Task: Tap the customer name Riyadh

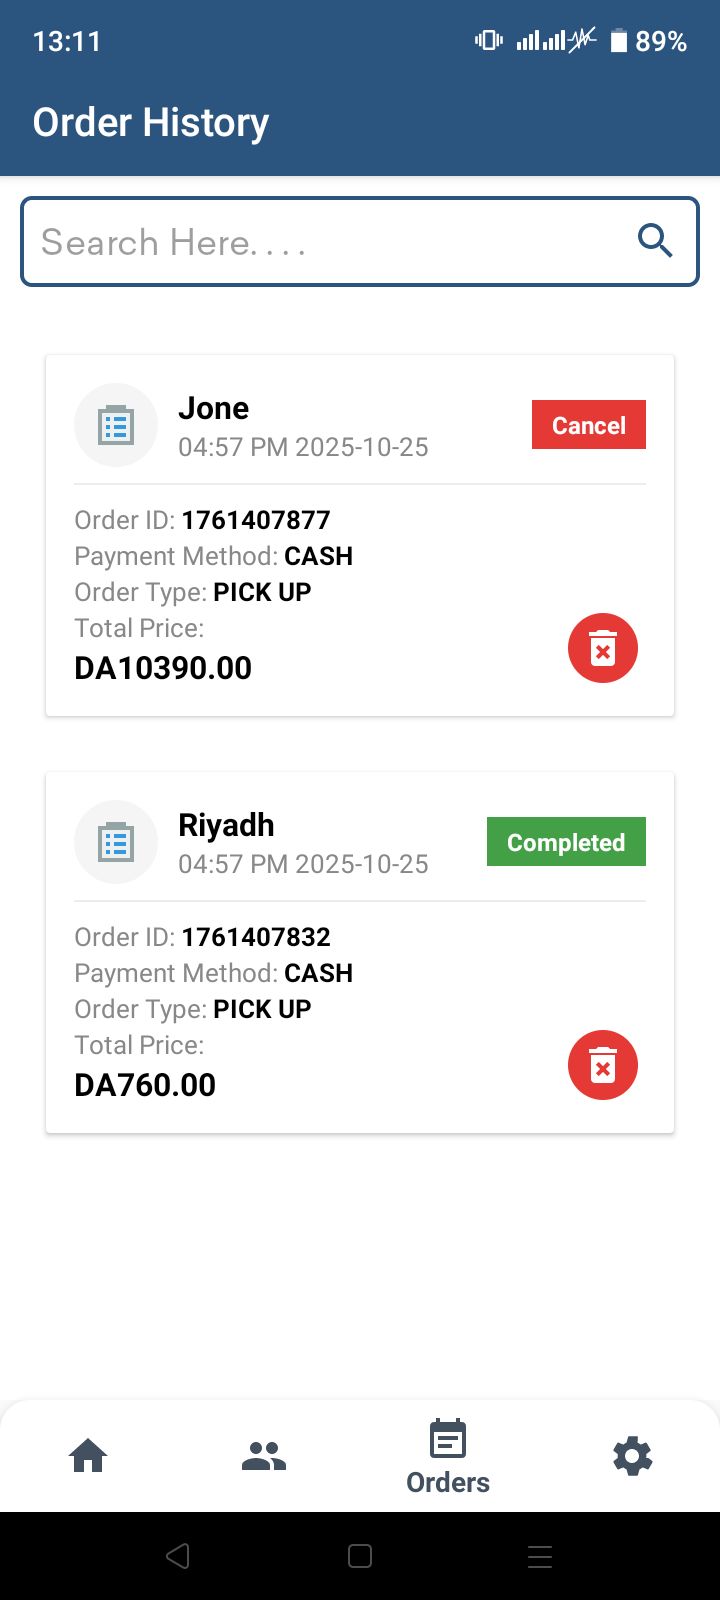Action: [x=226, y=825]
